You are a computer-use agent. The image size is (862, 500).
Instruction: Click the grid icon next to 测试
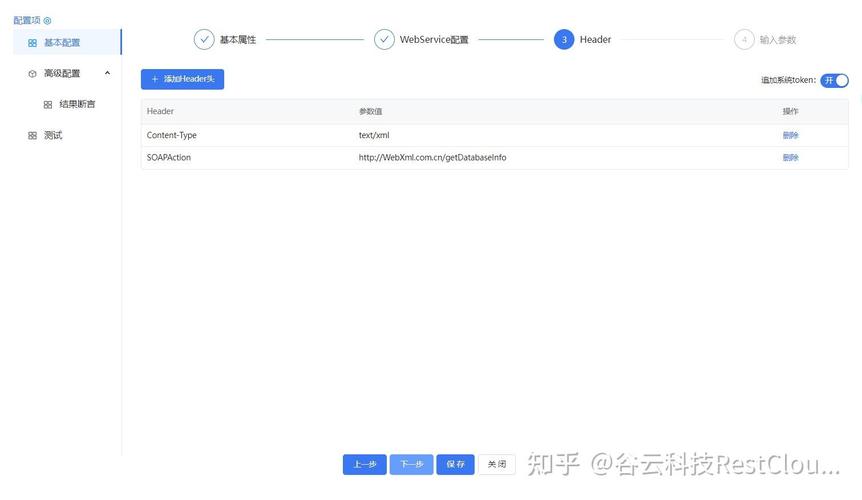[x=32, y=136]
